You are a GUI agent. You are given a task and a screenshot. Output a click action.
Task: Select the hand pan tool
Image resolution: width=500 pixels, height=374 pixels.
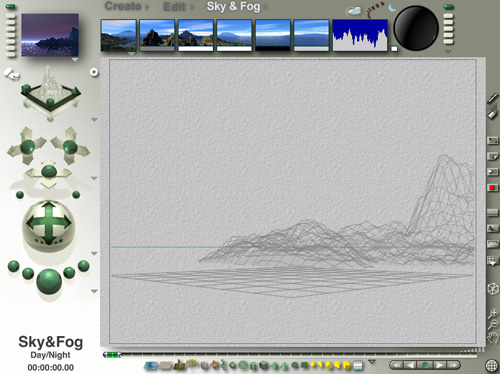pos(493,337)
